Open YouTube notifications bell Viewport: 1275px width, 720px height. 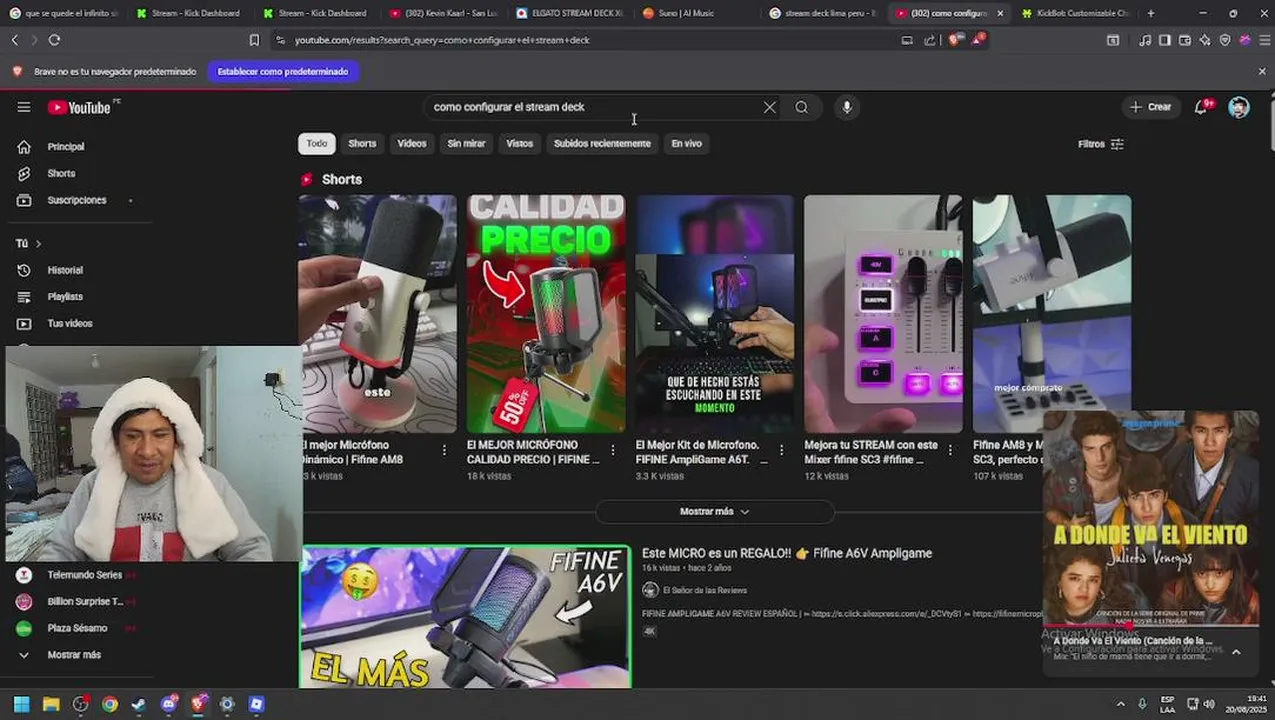(1202, 107)
